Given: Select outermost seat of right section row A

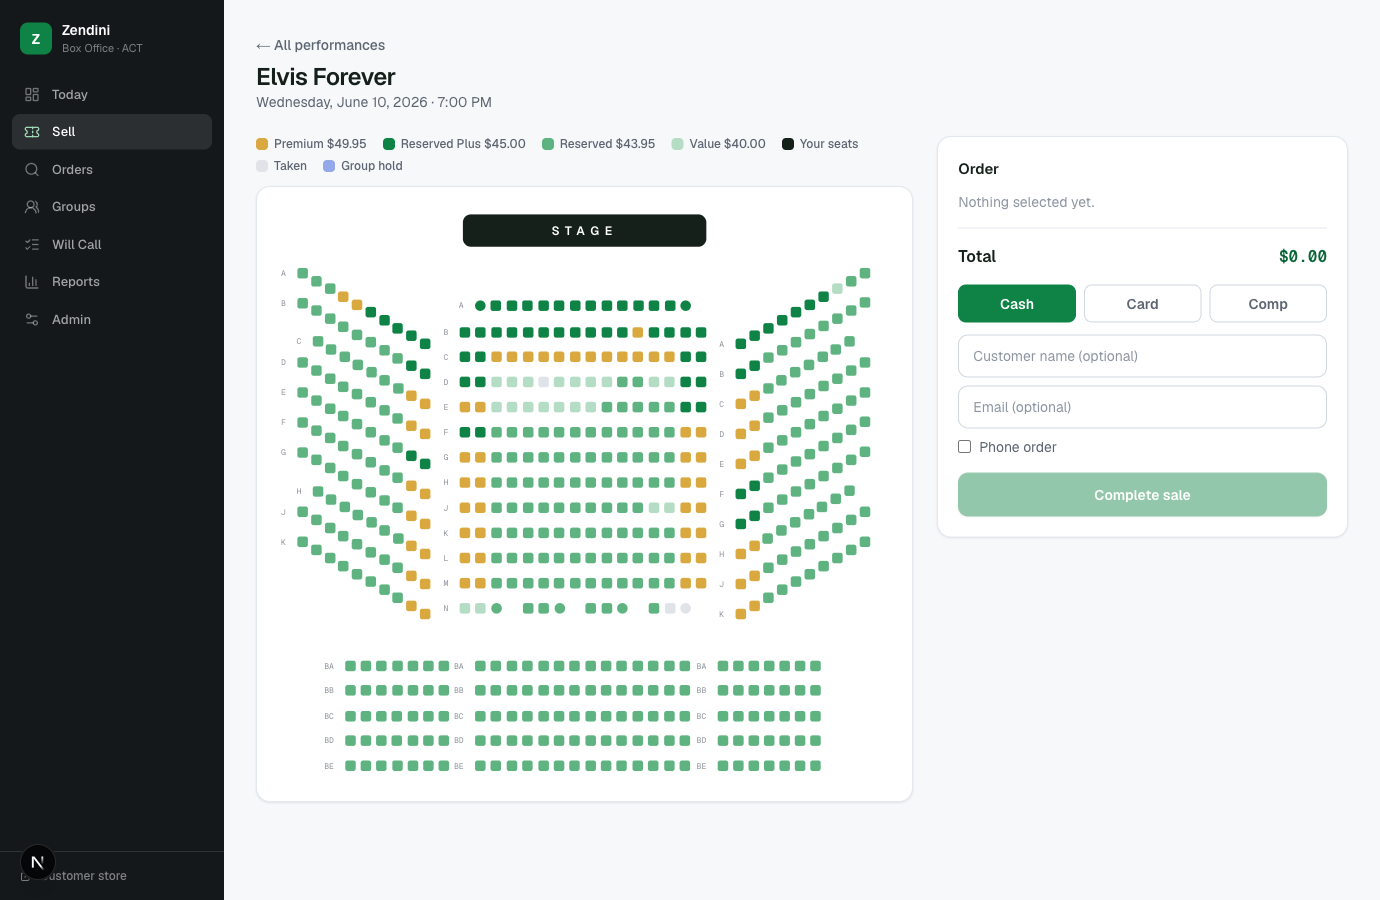Looking at the screenshot, I should click(865, 273).
